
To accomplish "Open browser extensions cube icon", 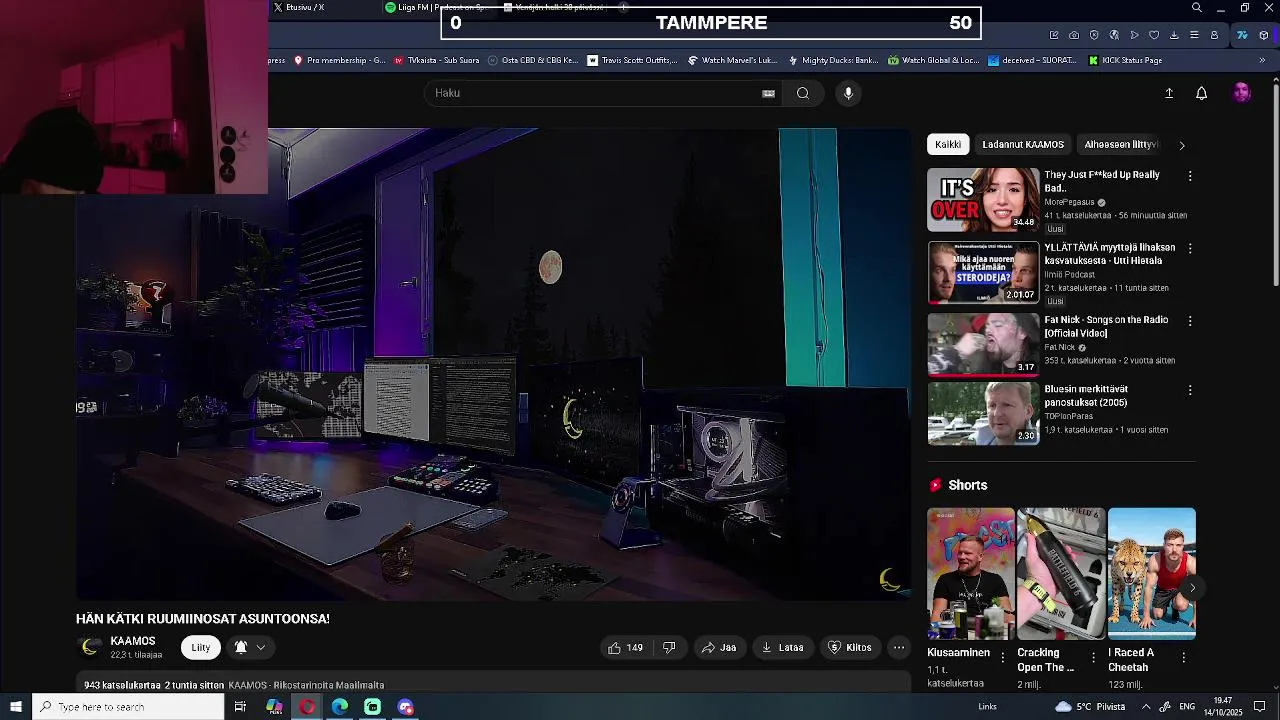I will (x=1264, y=35).
